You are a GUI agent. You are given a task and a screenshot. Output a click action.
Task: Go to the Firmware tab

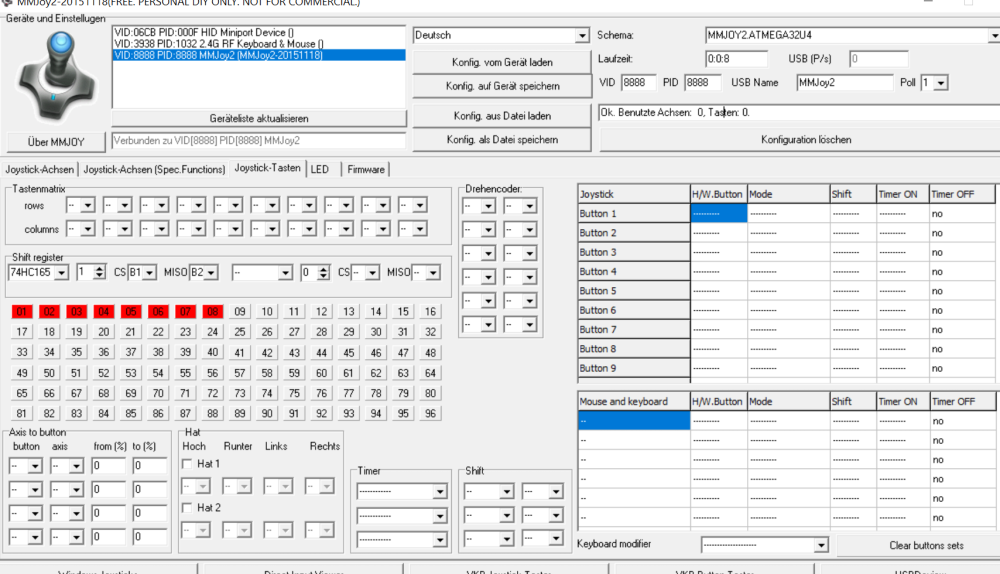(365, 169)
